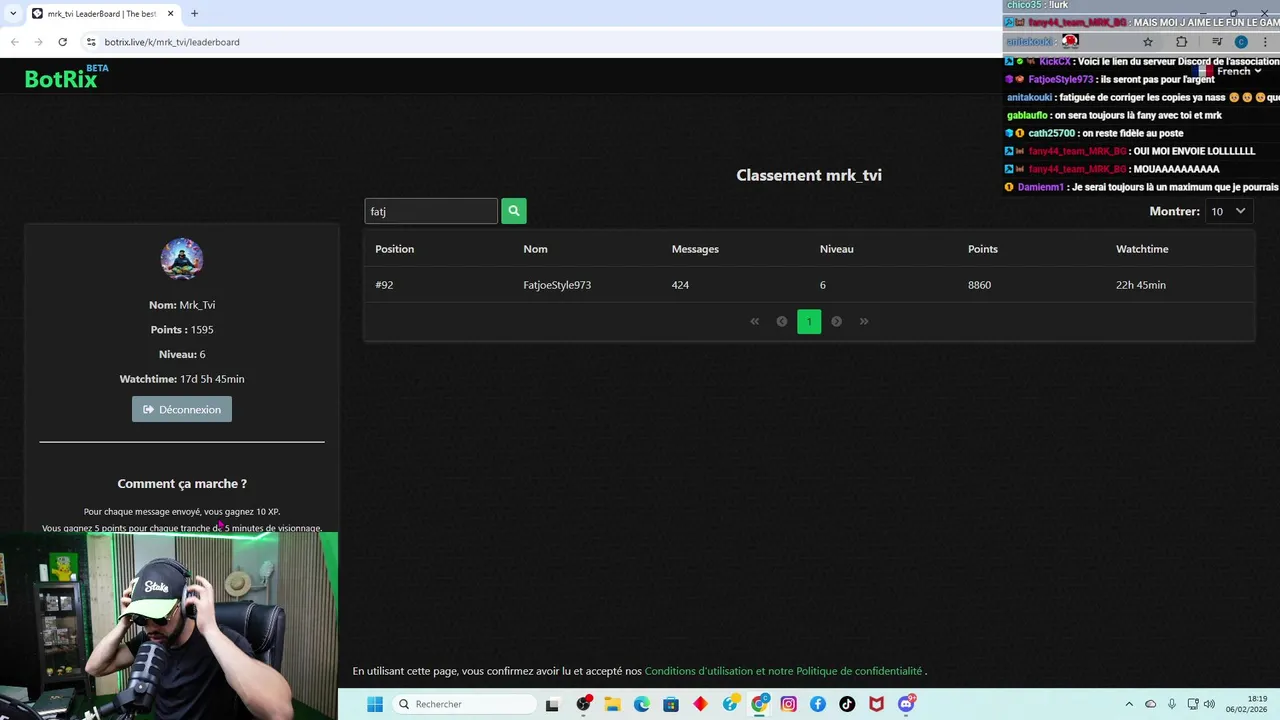Open the Windows Start menu

(x=375, y=704)
